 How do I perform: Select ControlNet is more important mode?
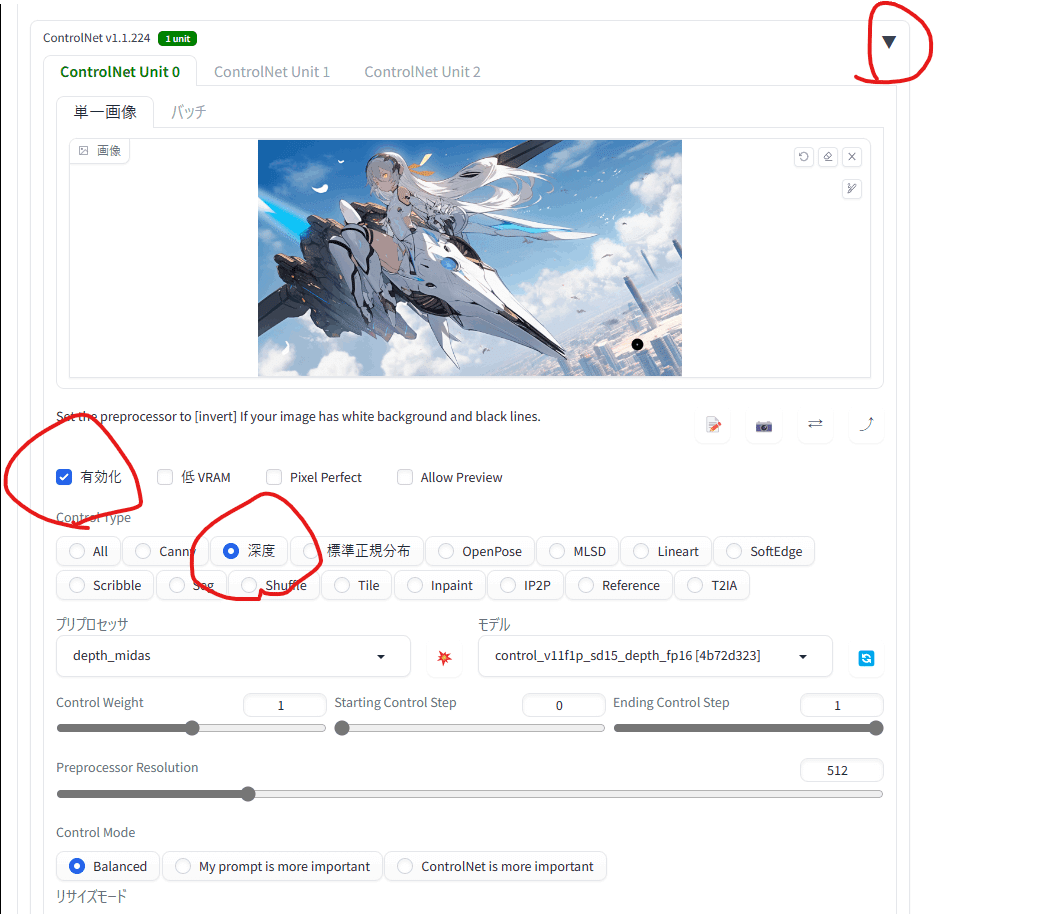496,866
